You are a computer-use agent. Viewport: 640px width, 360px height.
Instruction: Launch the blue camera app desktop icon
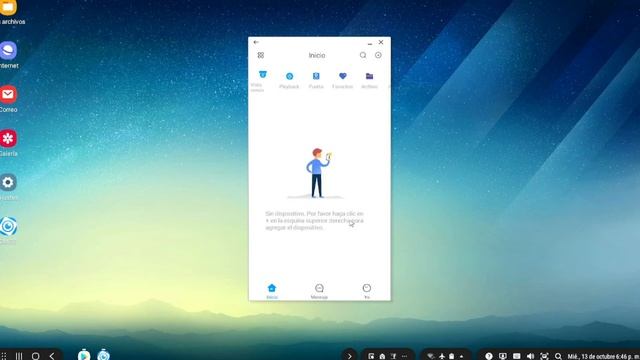pos(8,227)
